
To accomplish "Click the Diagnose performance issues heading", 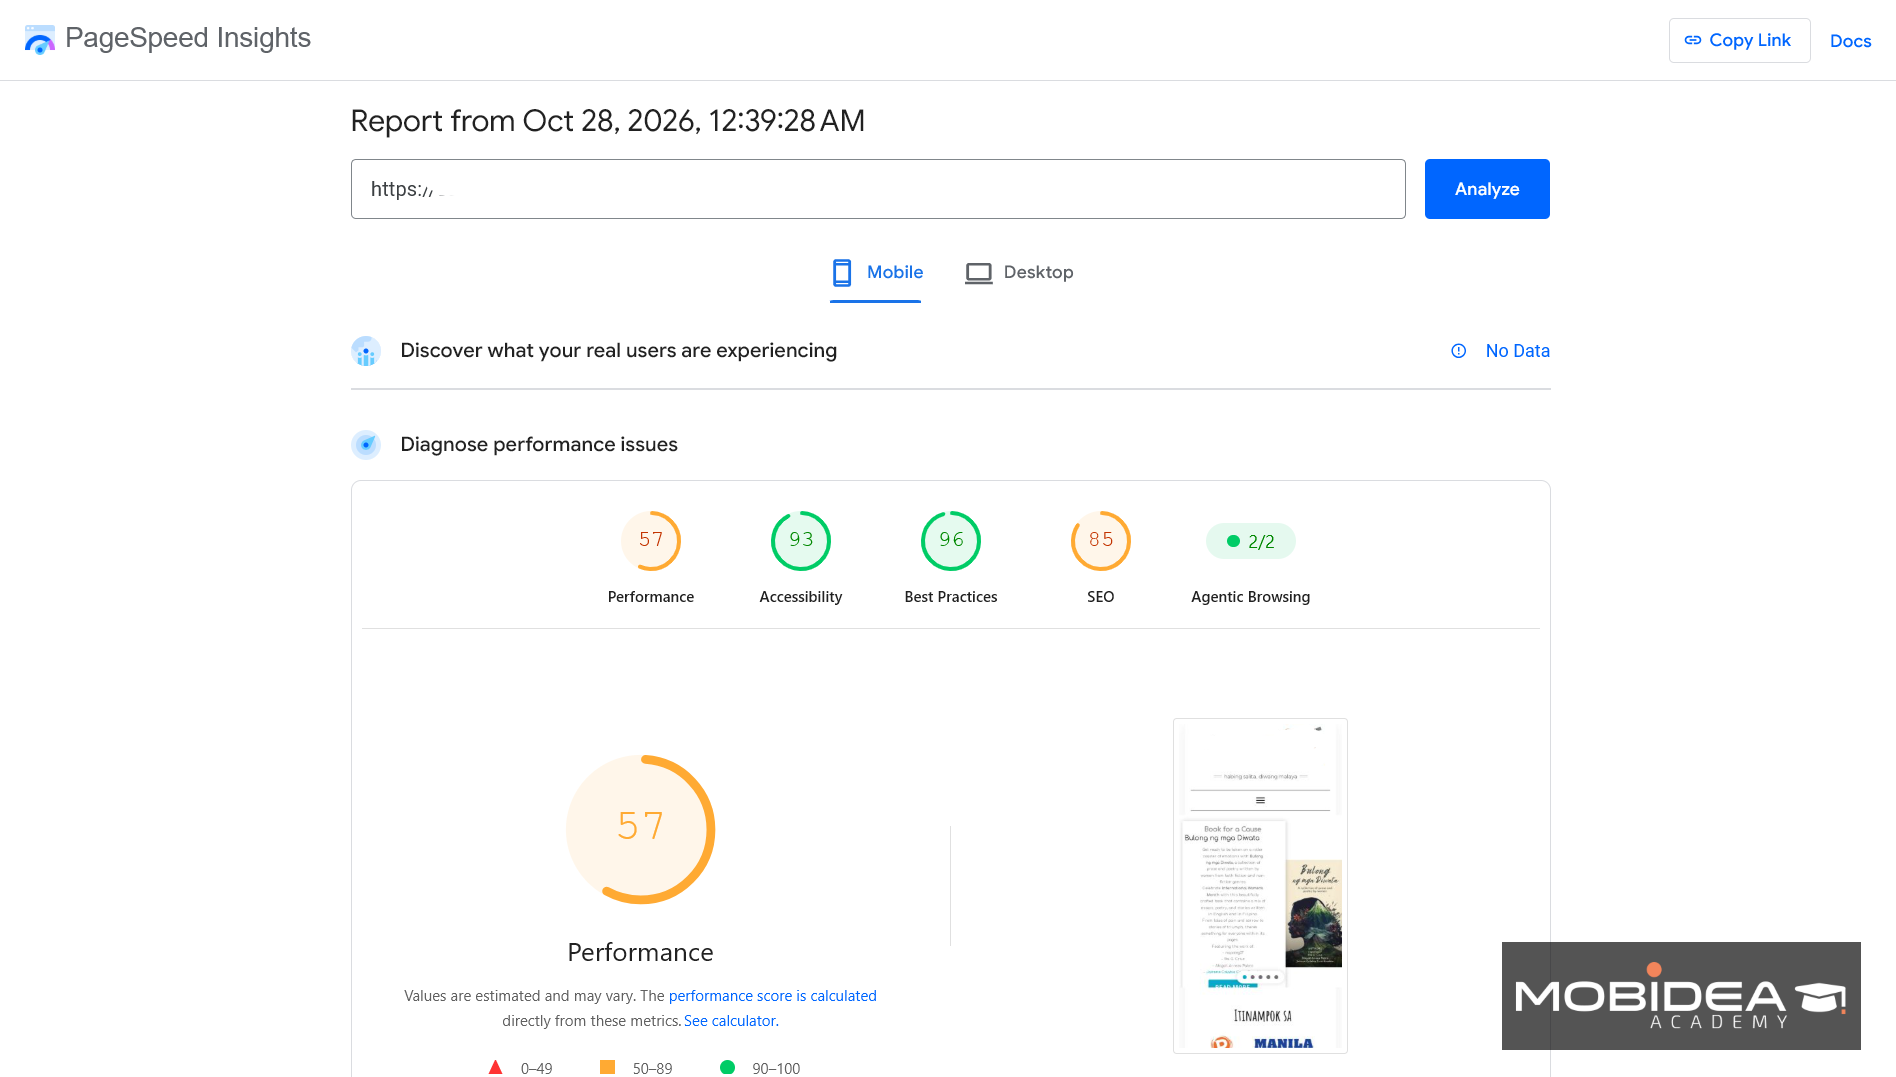I will tap(539, 444).
